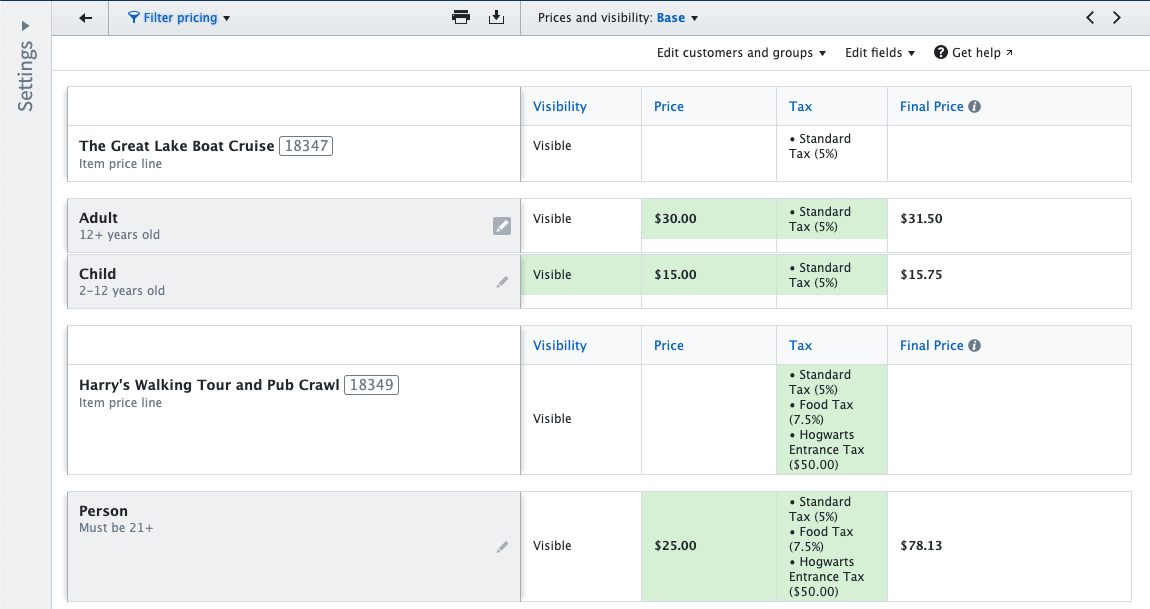The width and height of the screenshot is (1150, 609).
Task: Click Child row Visible cell
Action: [x=581, y=275]
